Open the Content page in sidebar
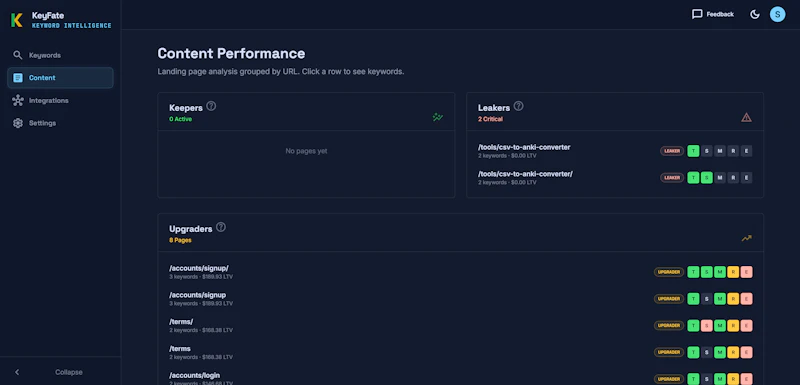The height and width of the screenshot is (385, 800). click(x=60, y=78)
